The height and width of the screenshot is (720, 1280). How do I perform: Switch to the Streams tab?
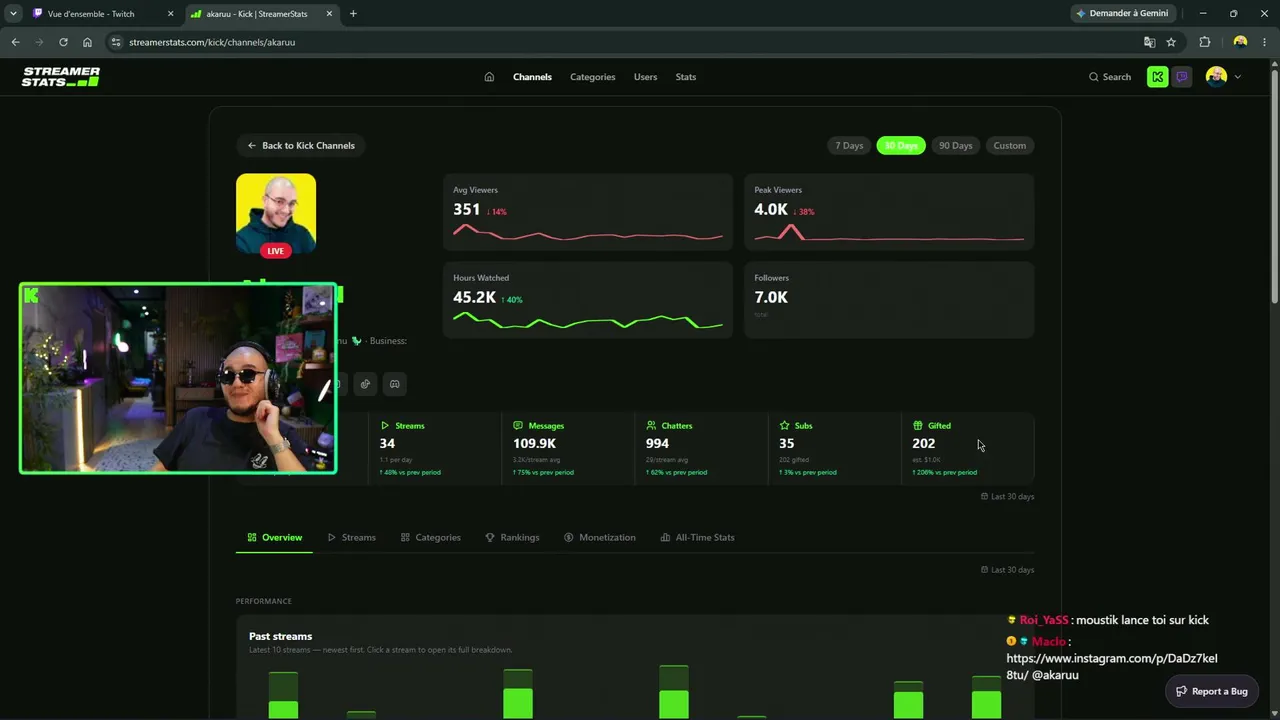coord(352,538)
